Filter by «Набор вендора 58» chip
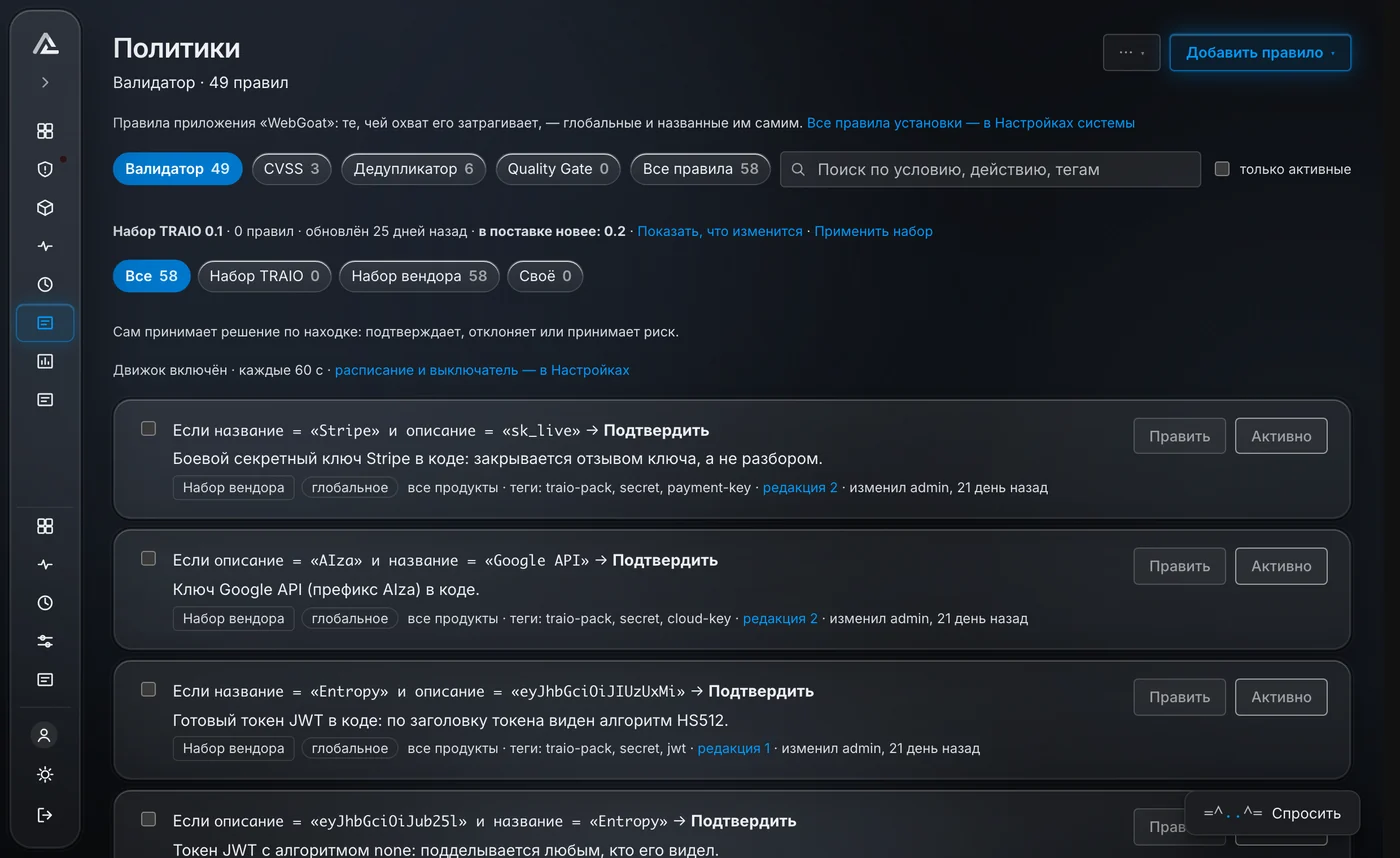The width and height of the screenshot is (1400, 858). pyautogui.click(x=419, y=276)
